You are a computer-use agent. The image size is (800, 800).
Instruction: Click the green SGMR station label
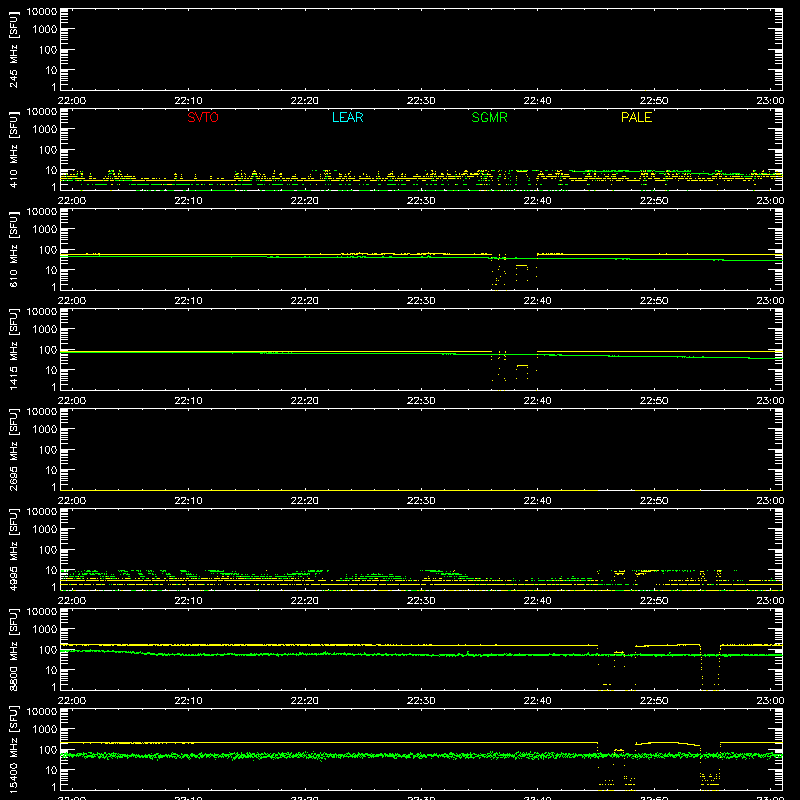pyautogui.click(x=489, y=117)
